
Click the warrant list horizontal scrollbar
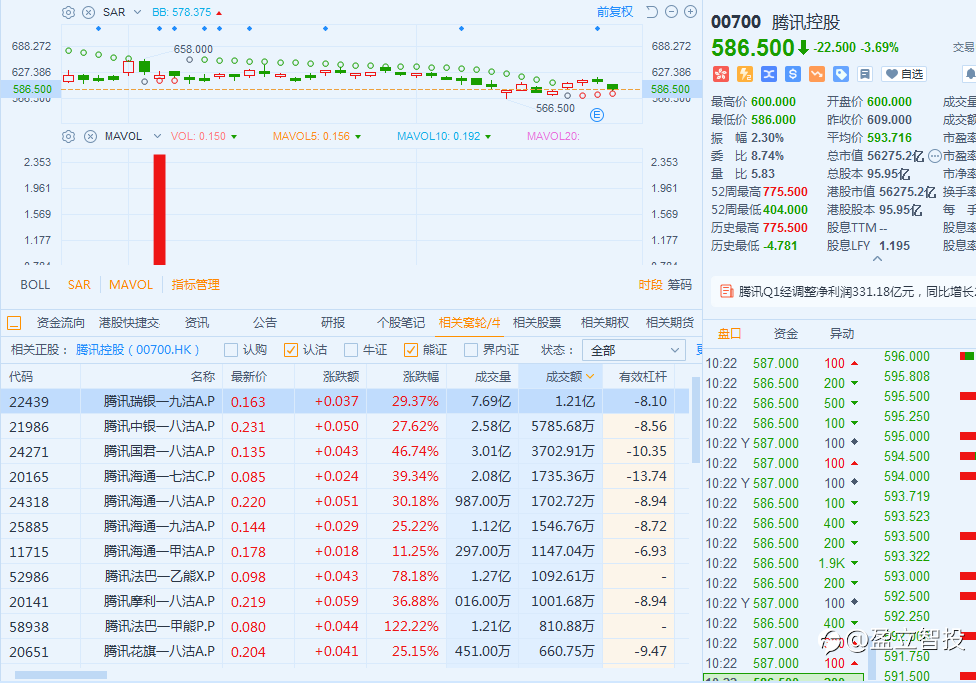60,675
